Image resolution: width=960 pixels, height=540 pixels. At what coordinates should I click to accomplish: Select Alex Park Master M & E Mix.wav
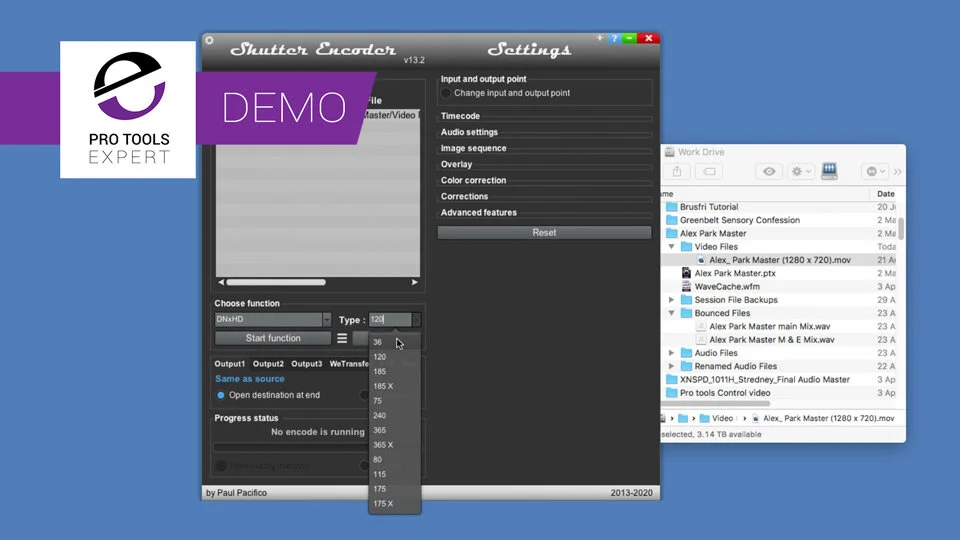click(x=771, y=340)
